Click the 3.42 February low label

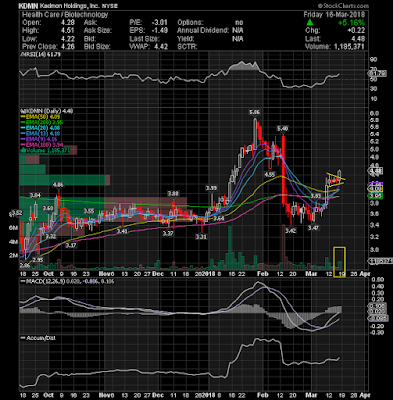(291, 230)
